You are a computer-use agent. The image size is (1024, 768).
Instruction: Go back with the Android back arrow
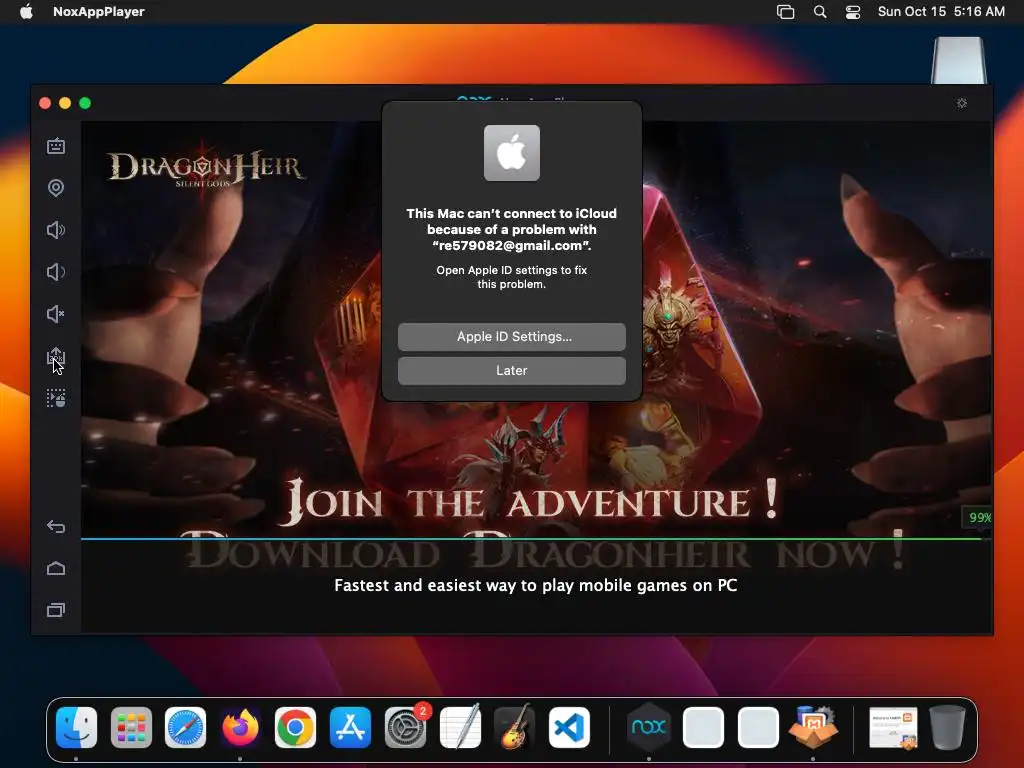click(56, 526)
